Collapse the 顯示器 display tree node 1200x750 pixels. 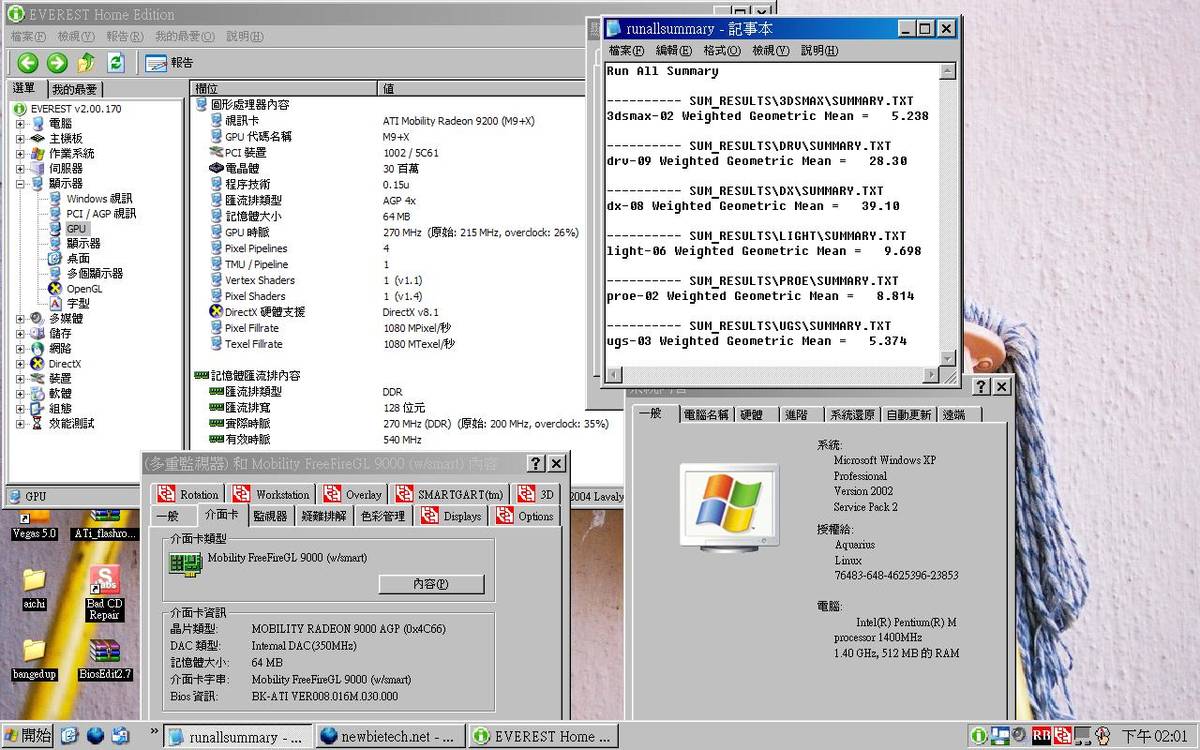pos(20,184)
